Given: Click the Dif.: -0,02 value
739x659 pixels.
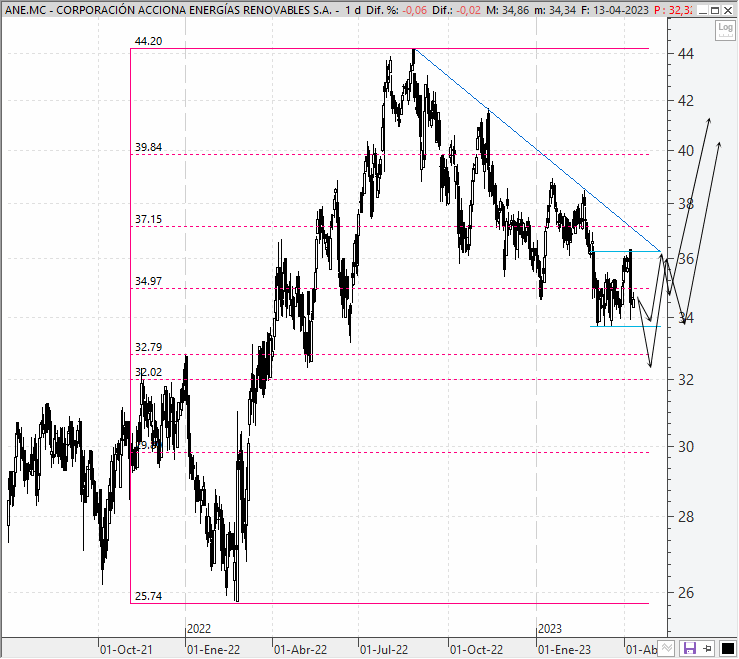Looking at the screenshot, I should tap(469, 10).
